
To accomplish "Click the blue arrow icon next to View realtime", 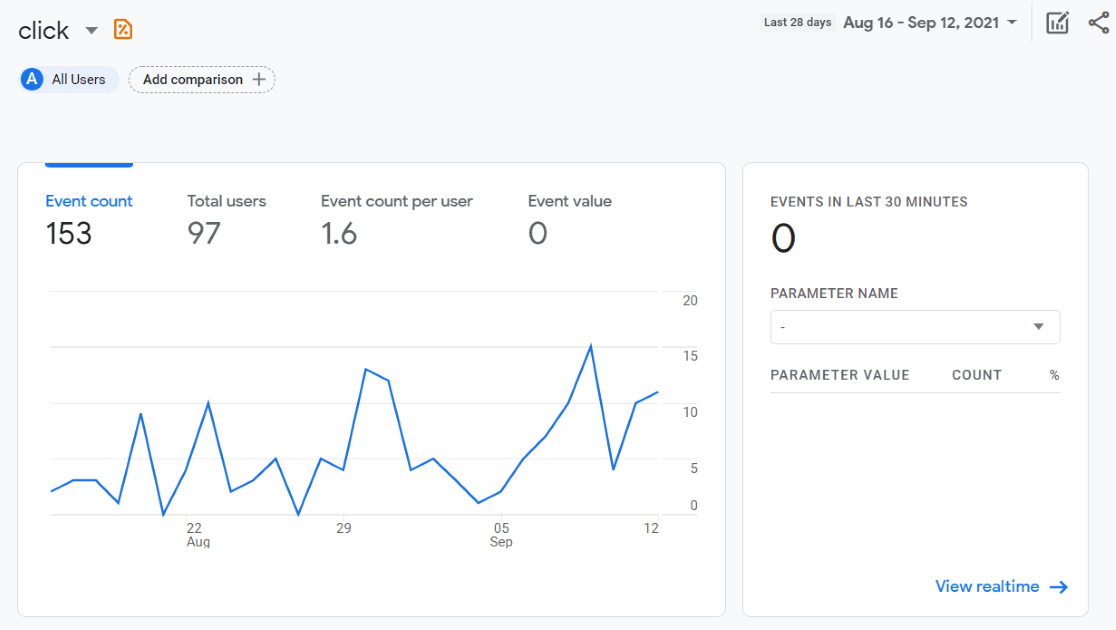I will (x=1059, y=587).
